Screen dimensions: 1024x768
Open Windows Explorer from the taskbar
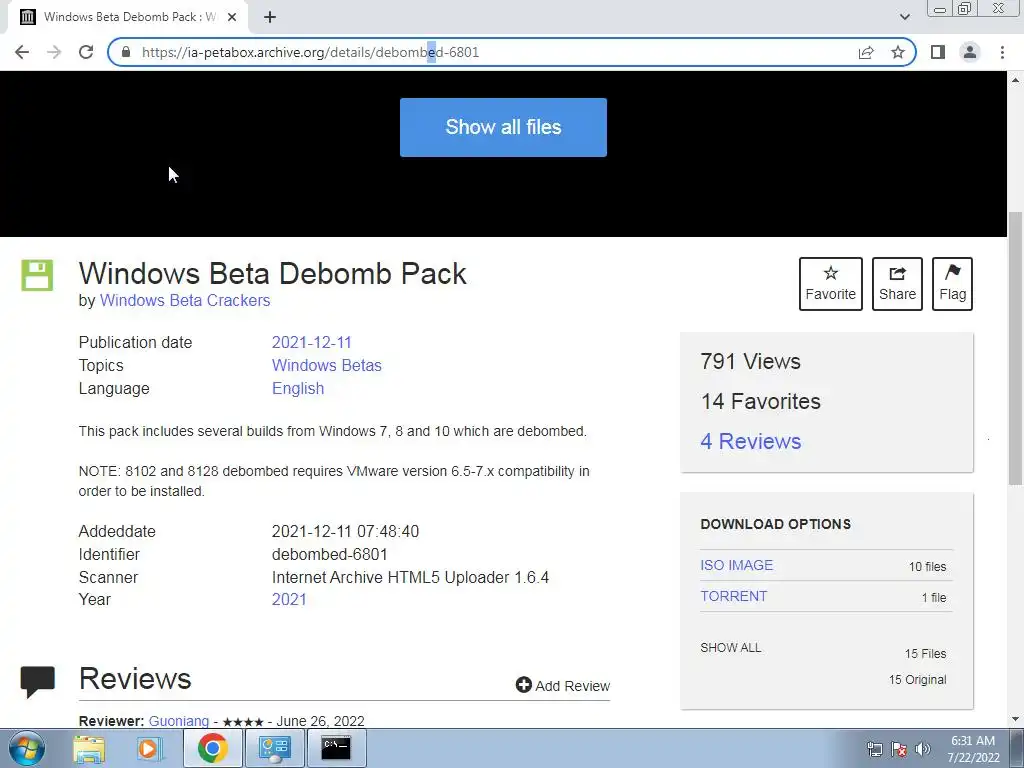(x=89, y=748)
